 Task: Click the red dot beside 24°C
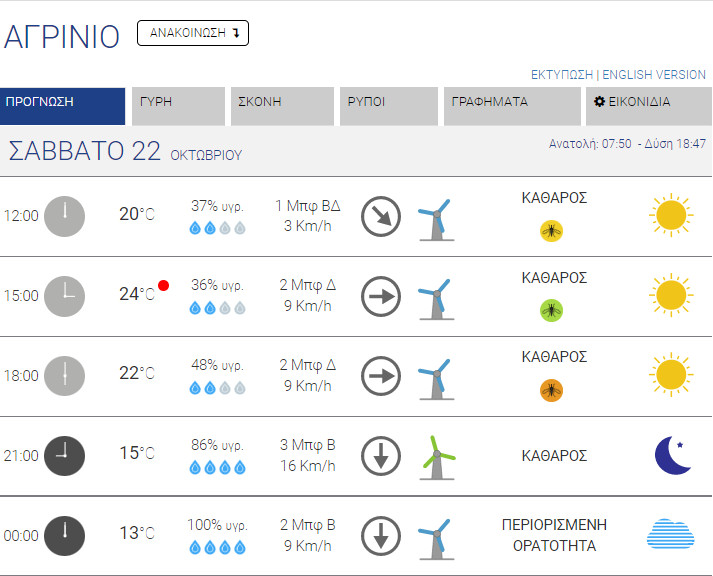point(164,286)
